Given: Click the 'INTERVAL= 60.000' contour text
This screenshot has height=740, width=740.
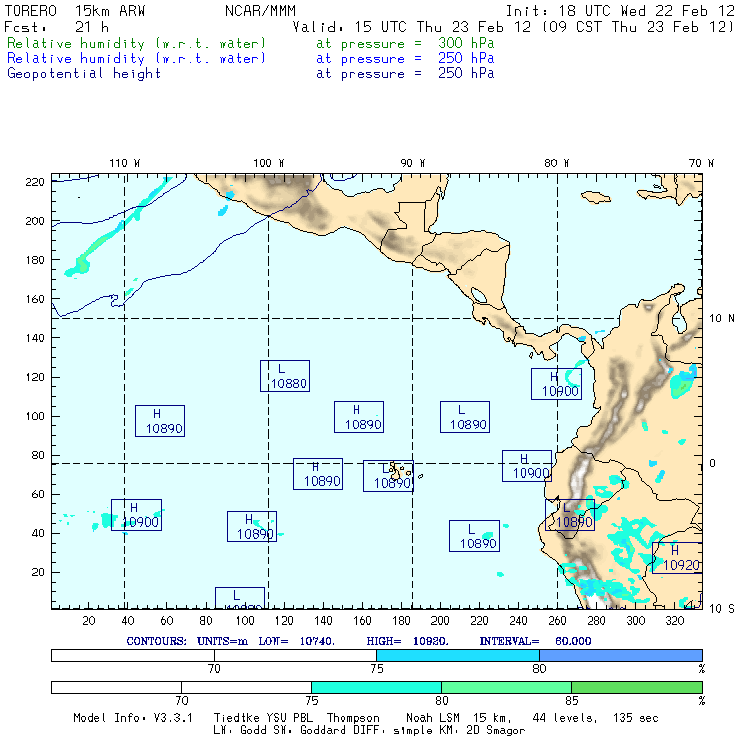Looking at the screenshot, I should 536,641.
